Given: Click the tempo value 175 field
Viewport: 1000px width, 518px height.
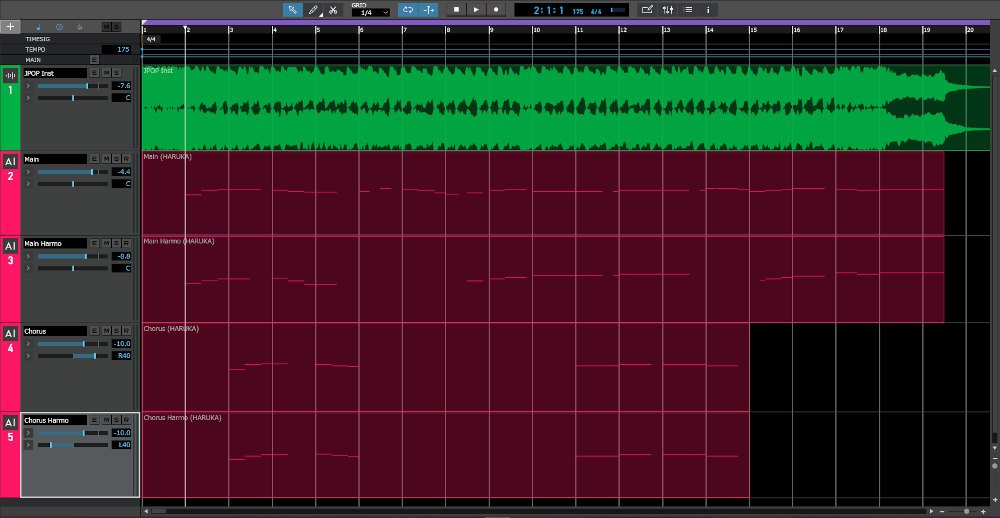Looking at the screenshot, I should [x=116, y=49].
